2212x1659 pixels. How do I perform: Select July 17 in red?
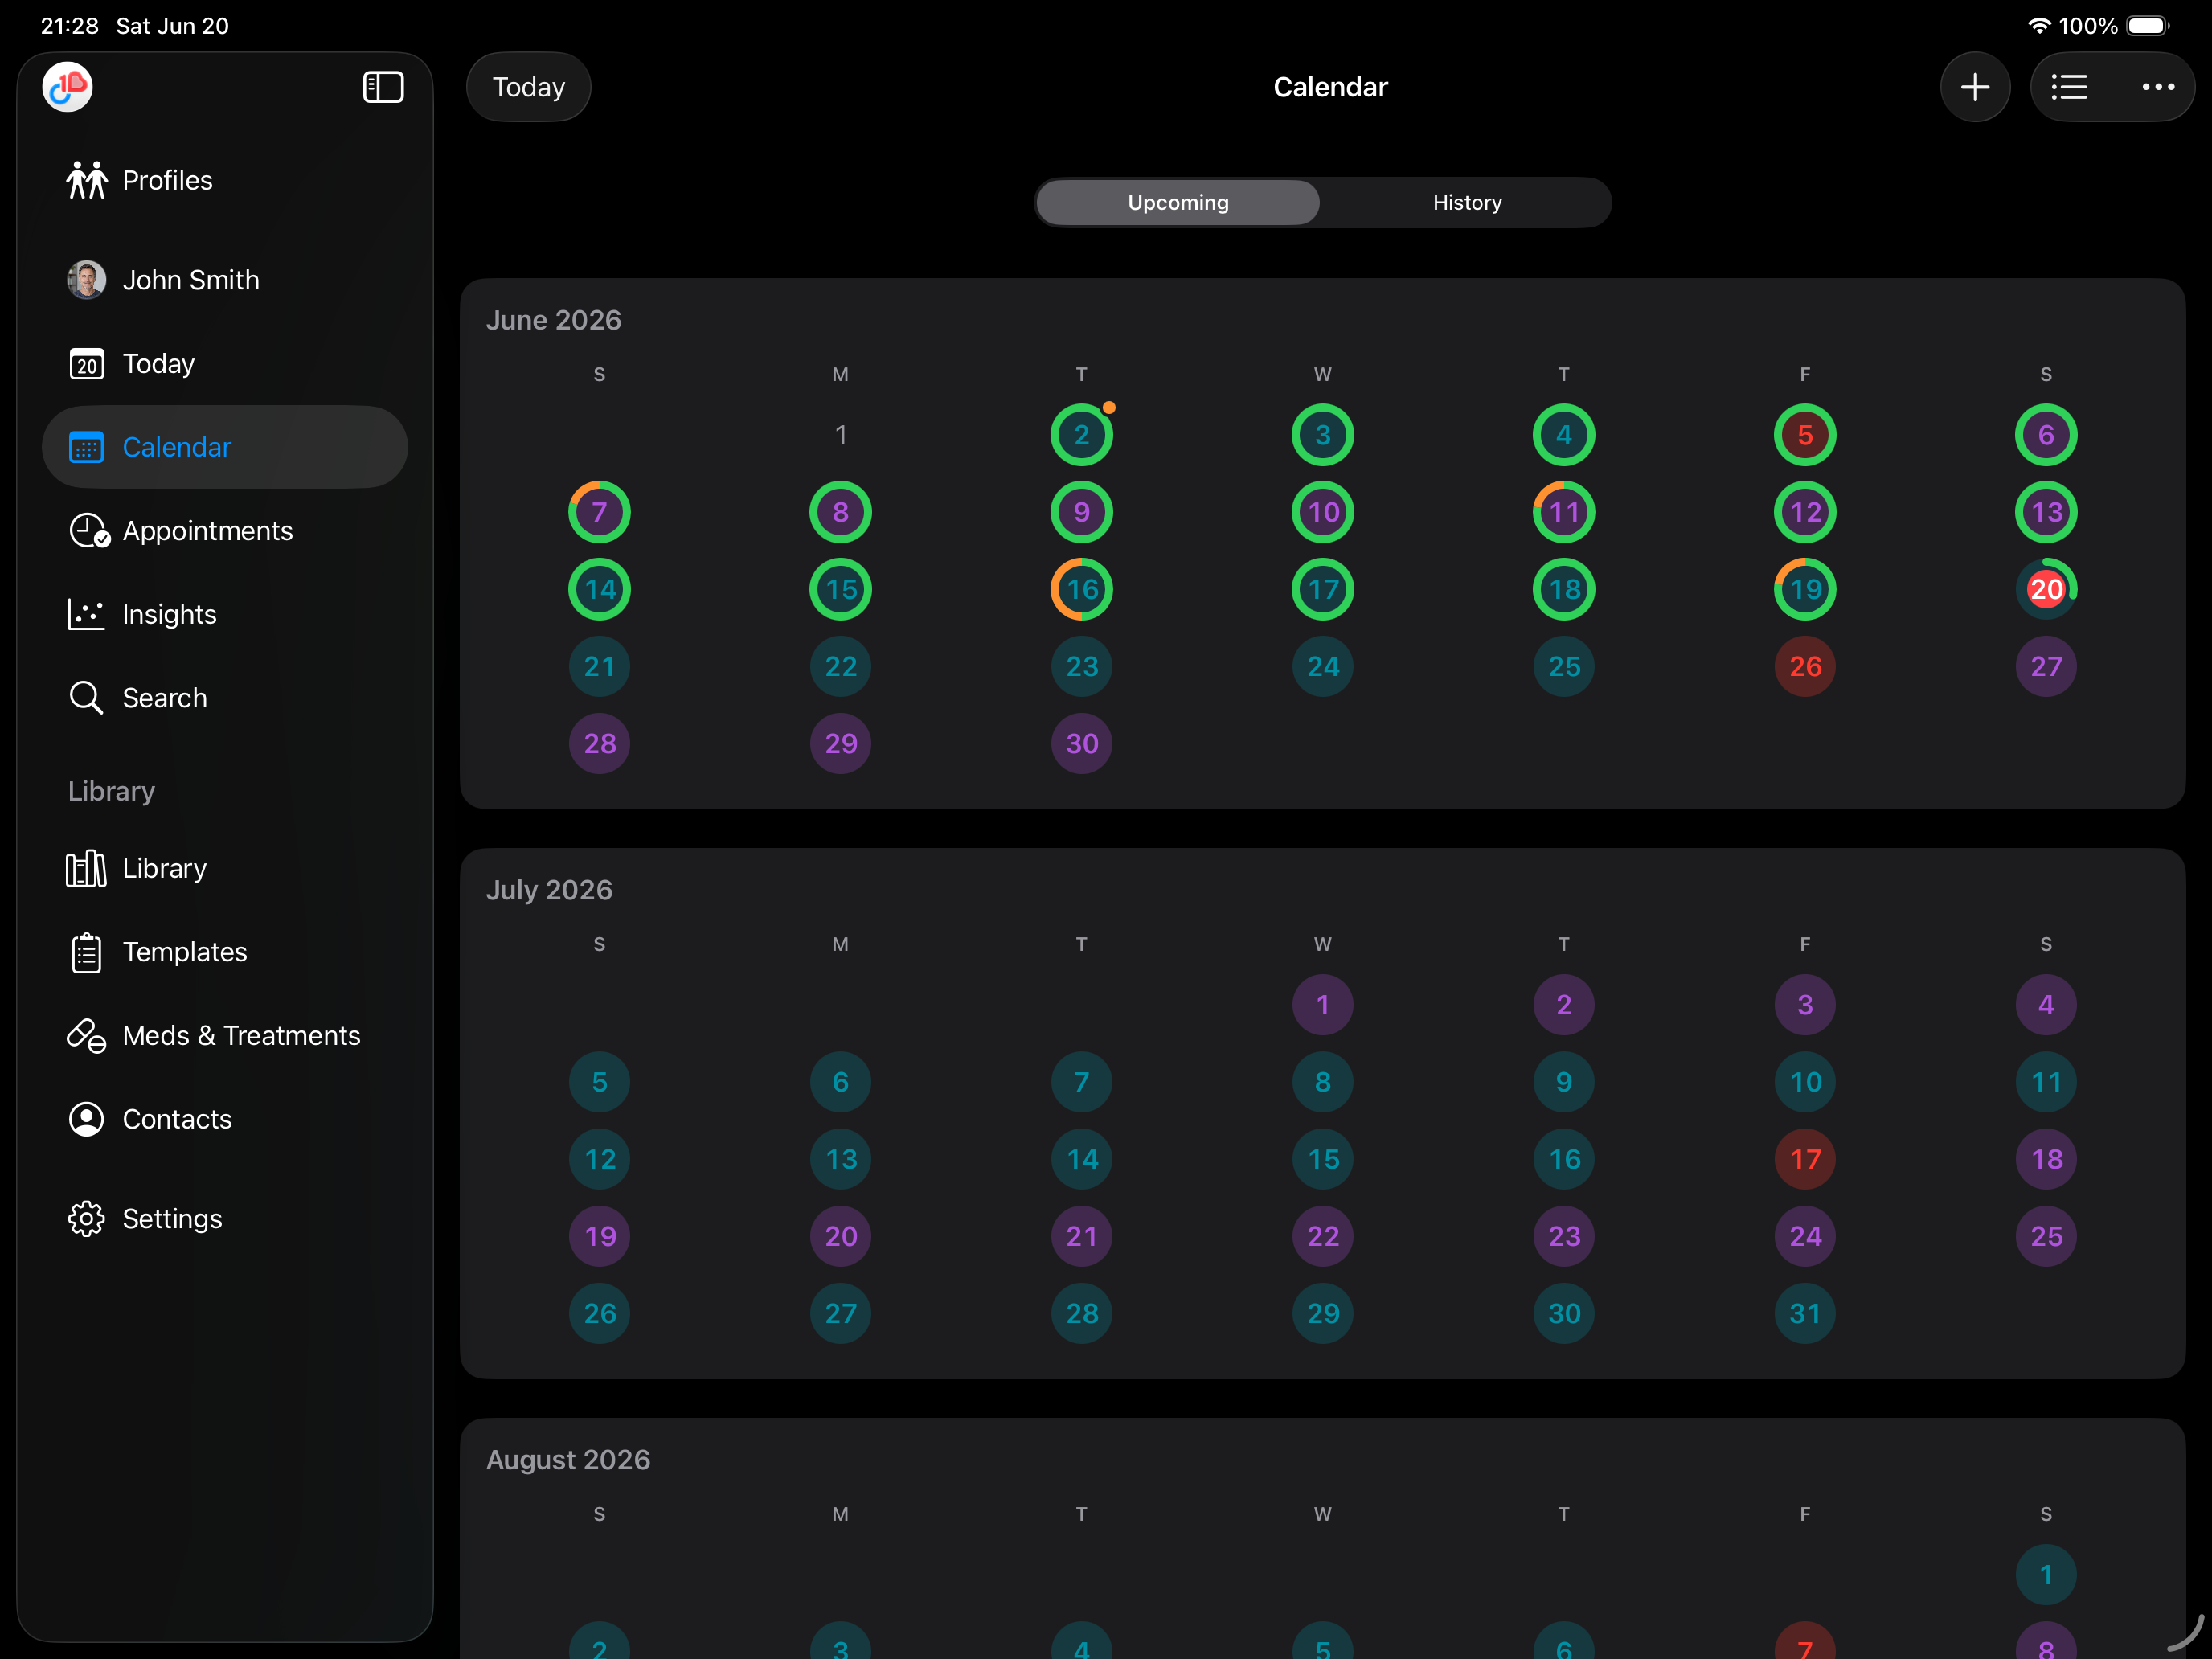tap(1805, 1159)
